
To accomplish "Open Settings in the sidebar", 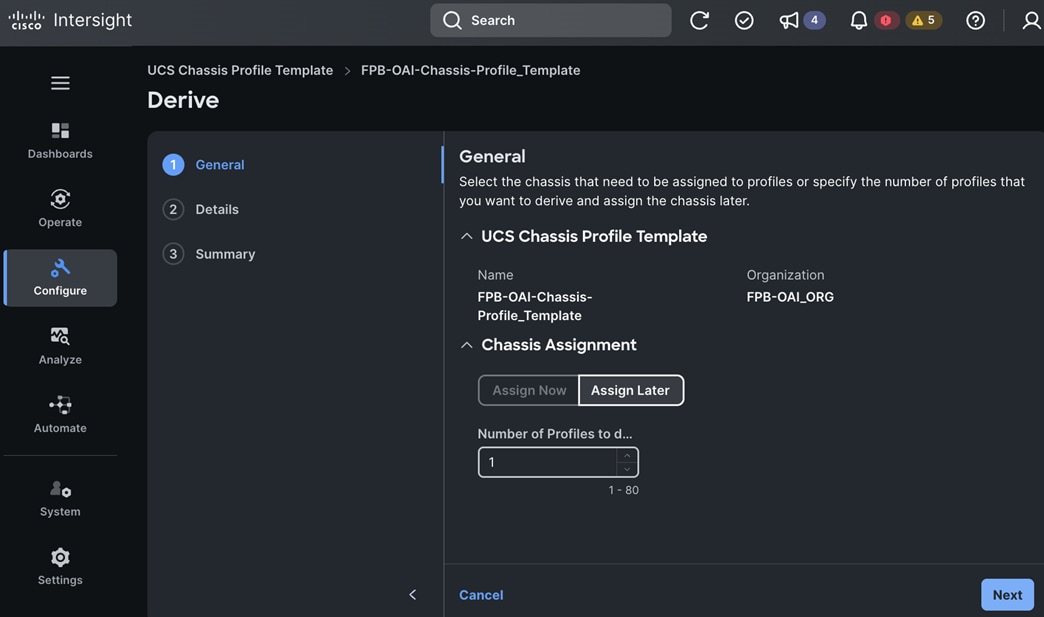I will 60,567.
